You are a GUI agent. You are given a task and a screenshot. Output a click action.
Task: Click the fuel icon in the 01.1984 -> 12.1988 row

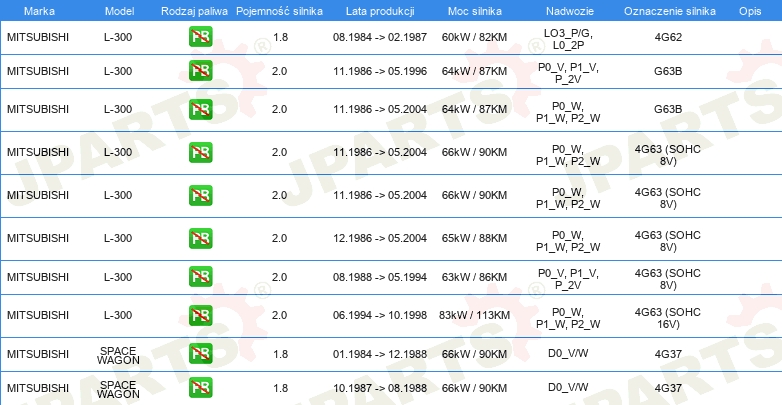point(200,354)
